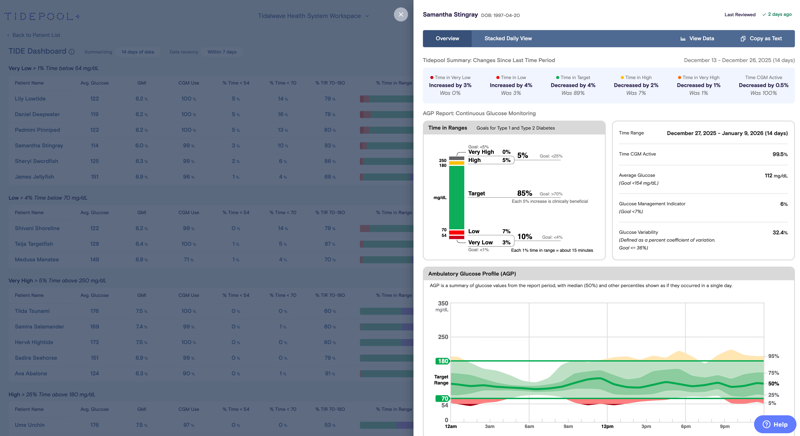This screenshot has width=800, height=436.
Task: Click the % Time < 54 header in Very Low table
Action: pyautogui.click(x=236, y=83)
